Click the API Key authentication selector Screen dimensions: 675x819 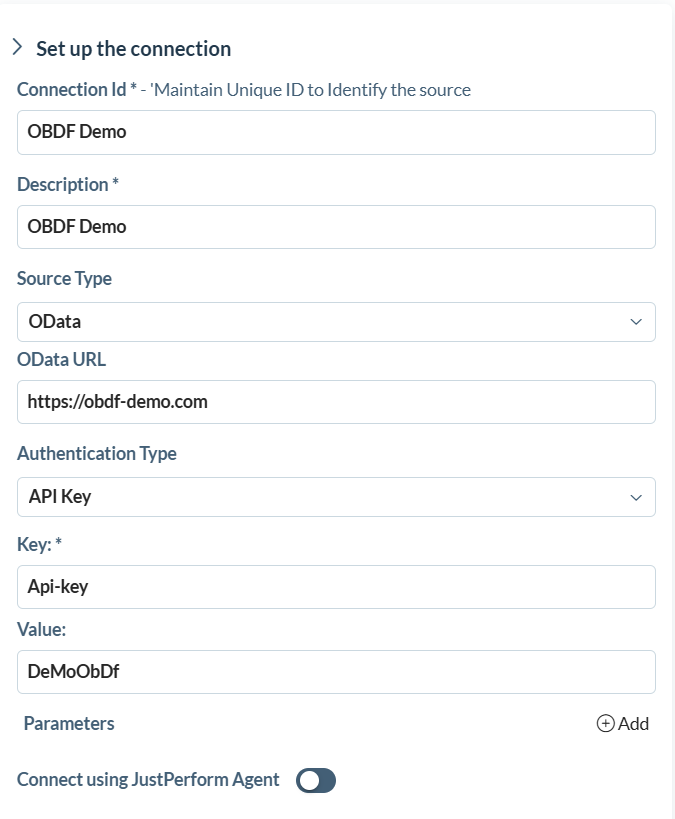[x=335, y=496]
